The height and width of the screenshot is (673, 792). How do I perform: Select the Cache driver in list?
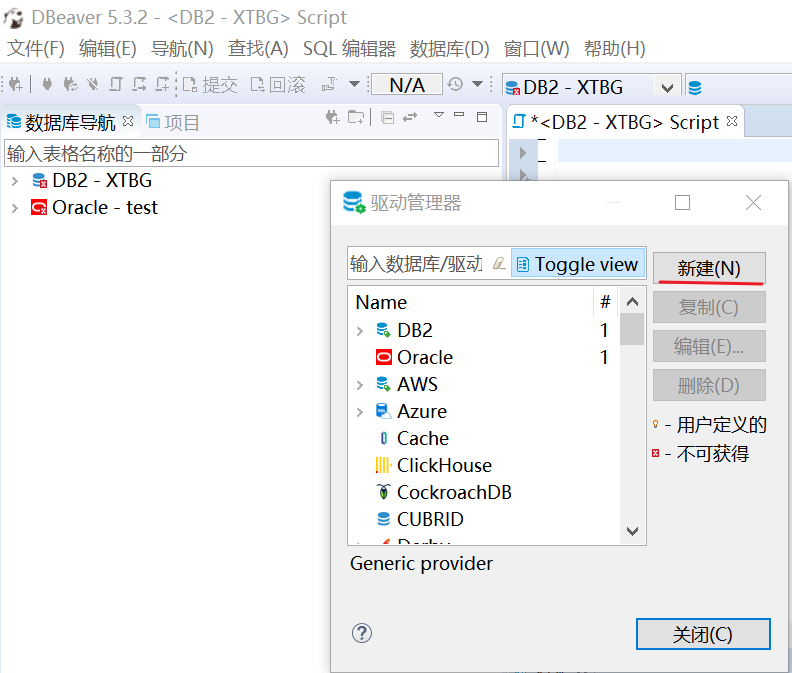click(x=423, y=438)
